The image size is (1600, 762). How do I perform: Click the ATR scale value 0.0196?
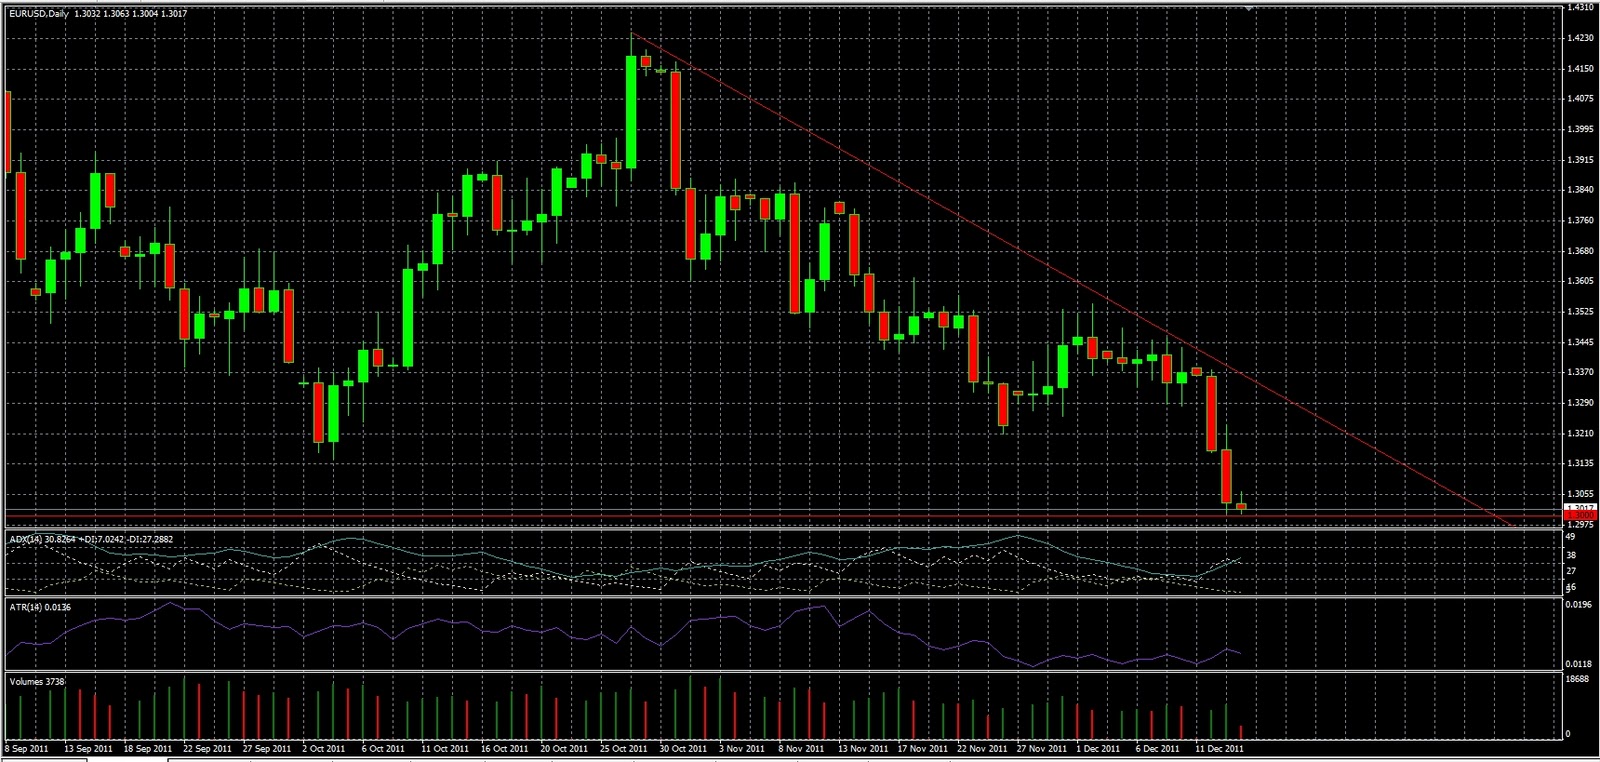click(x=1579, y=604)
